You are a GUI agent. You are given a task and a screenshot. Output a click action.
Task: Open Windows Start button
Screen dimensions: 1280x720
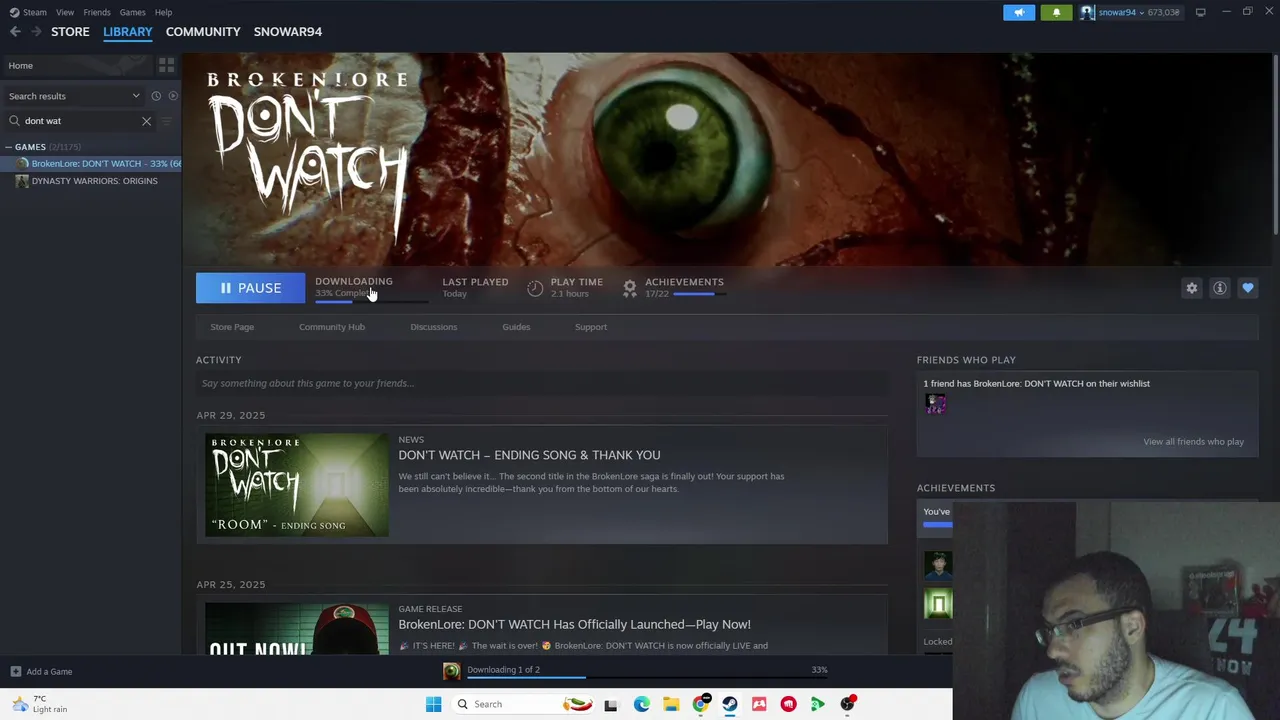click(433, 704)
